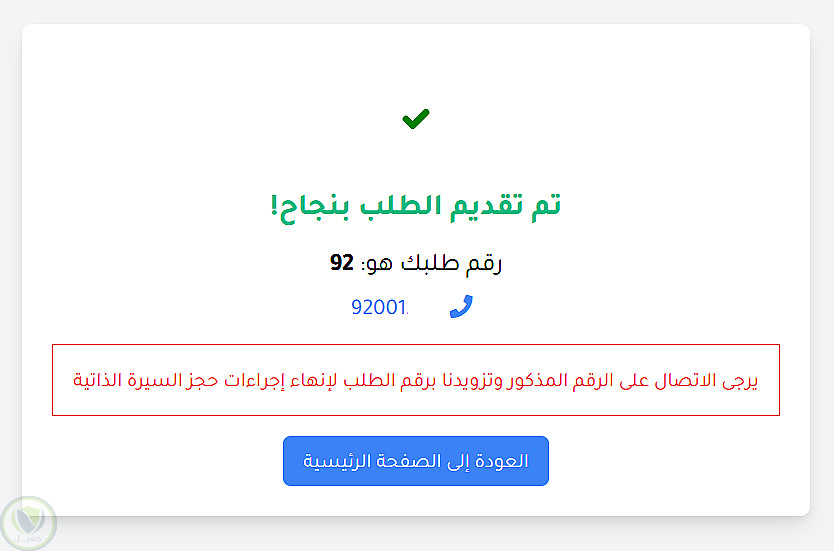
Task: Click the bold order number 92
Action: [x=342, y=263]
